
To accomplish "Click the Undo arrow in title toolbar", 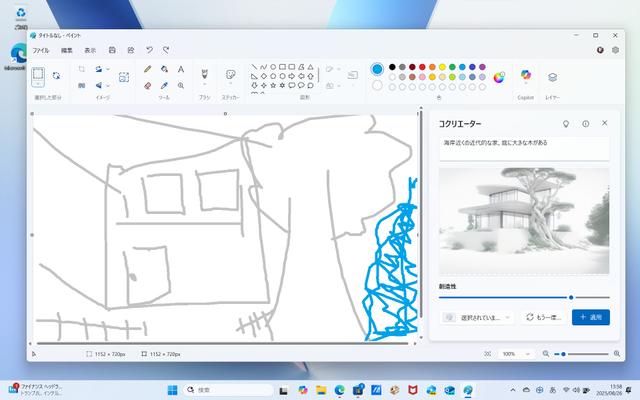I will point(149,49).
